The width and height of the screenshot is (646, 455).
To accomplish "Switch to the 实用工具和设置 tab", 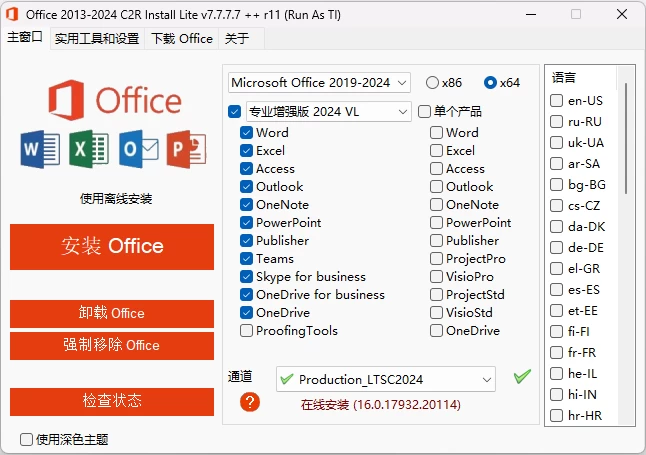I will pos(97,38).
